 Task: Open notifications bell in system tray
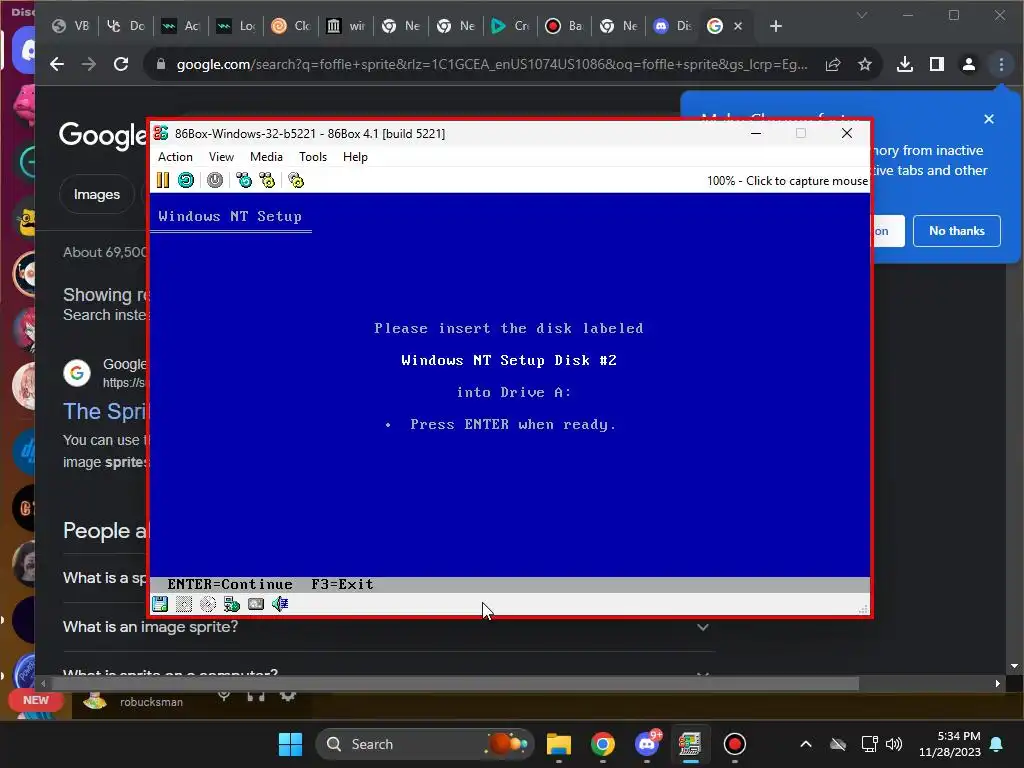997,744
